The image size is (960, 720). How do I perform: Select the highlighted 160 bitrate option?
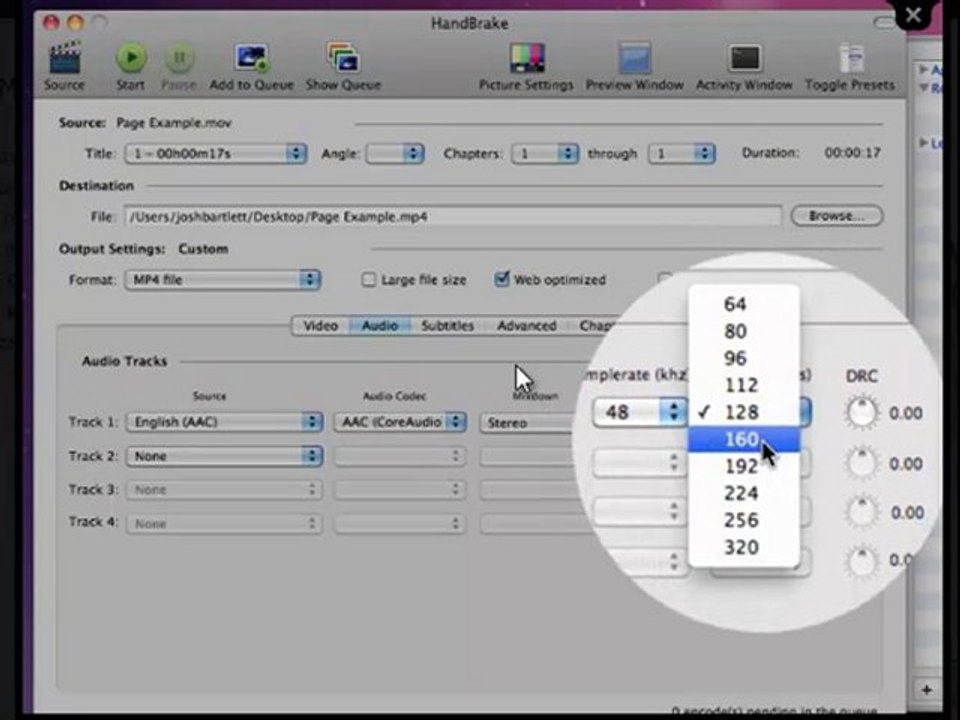tap(744, 439)
